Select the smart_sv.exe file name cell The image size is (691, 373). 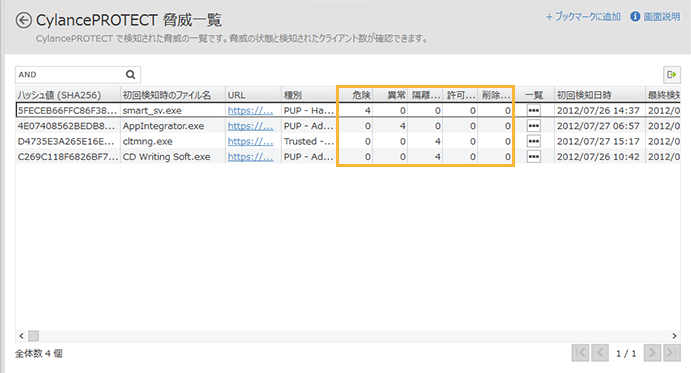coord(173,111)
